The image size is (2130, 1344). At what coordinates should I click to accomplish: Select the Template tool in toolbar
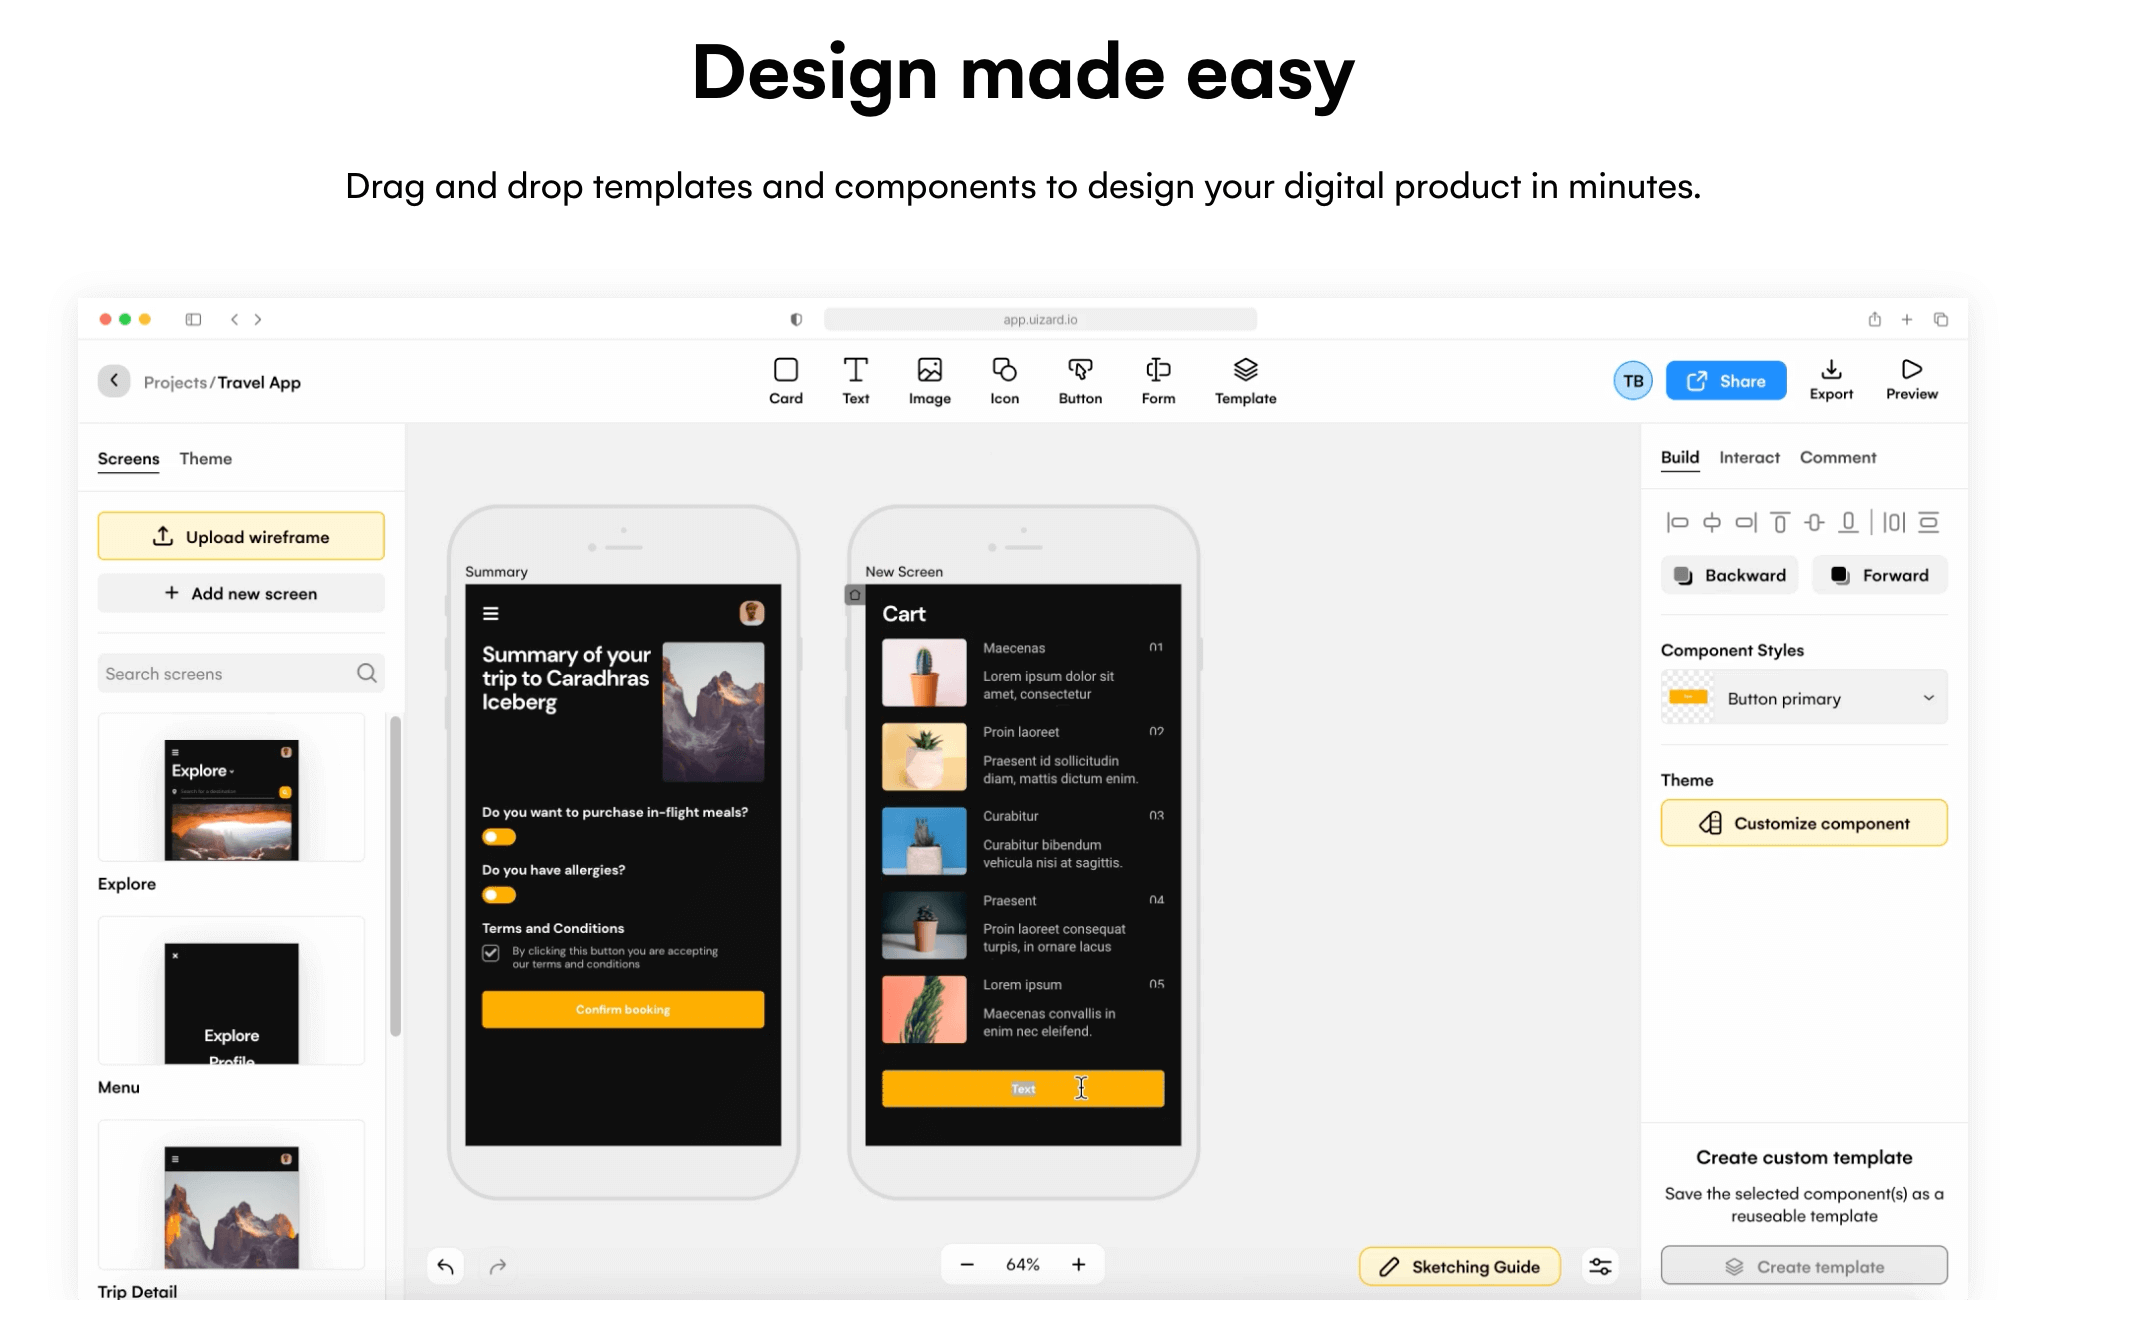coord(1245,381)
